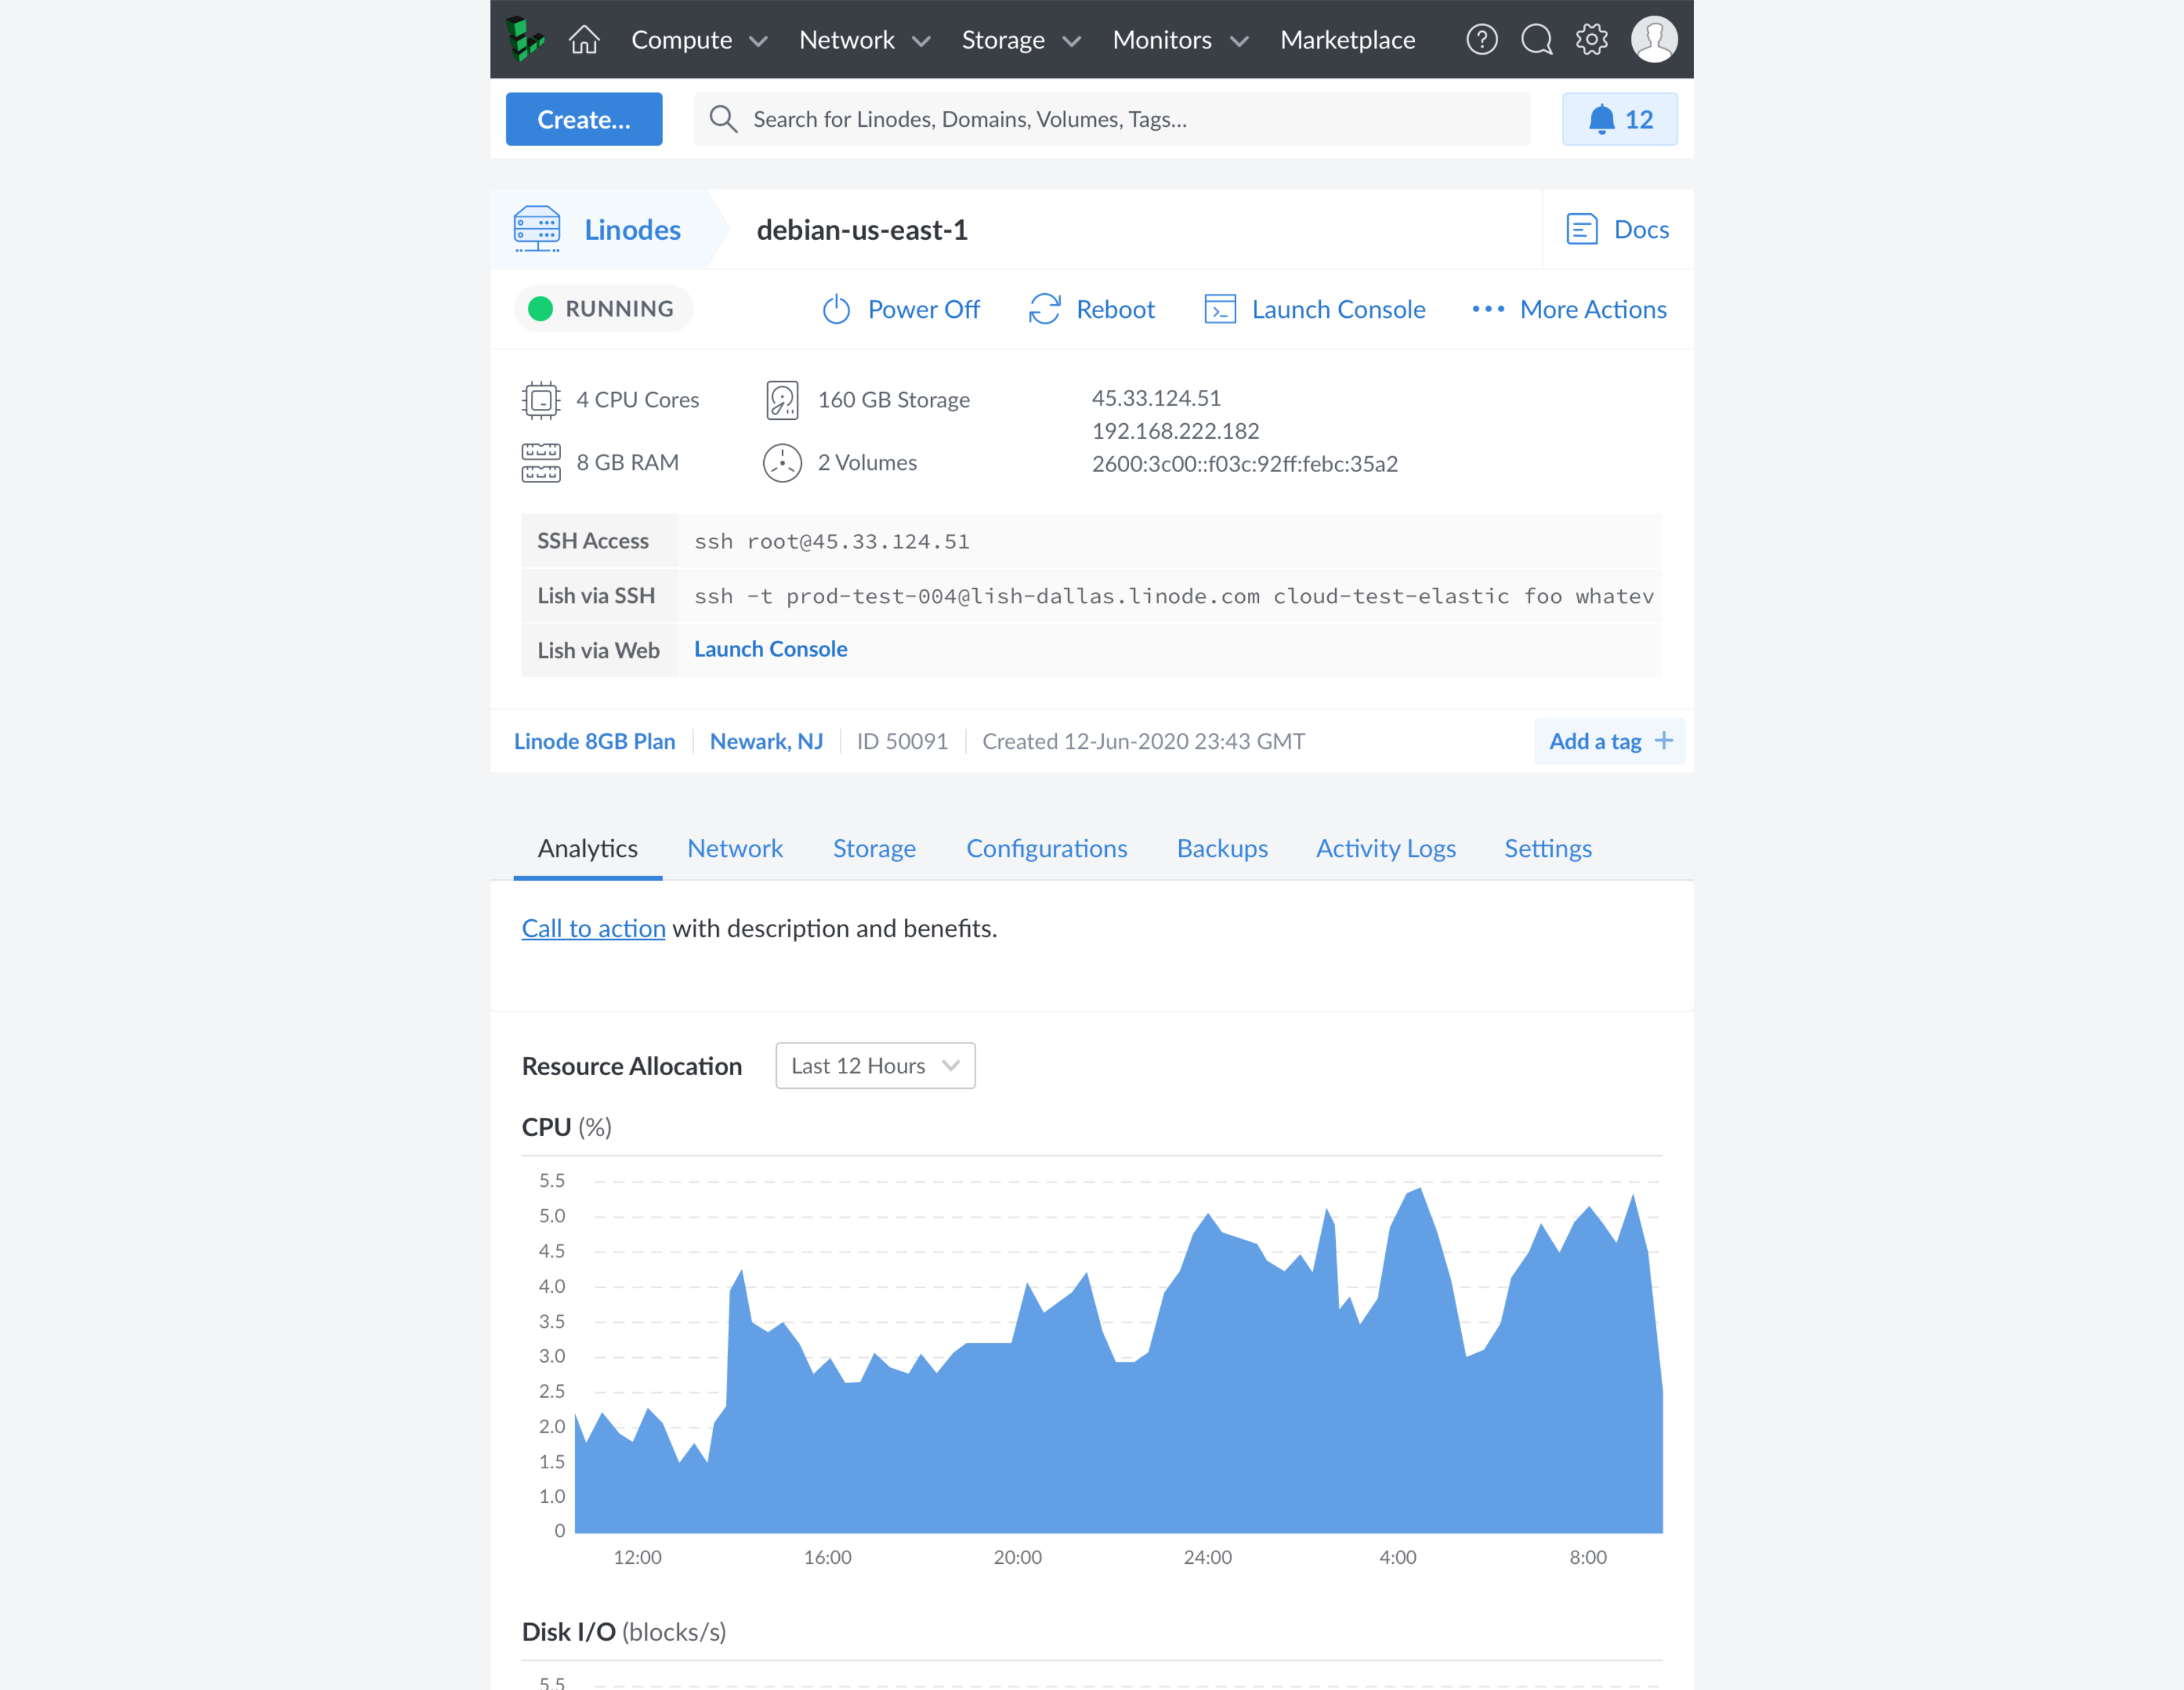Click the RAM memory icon

(x=541, y=463)
